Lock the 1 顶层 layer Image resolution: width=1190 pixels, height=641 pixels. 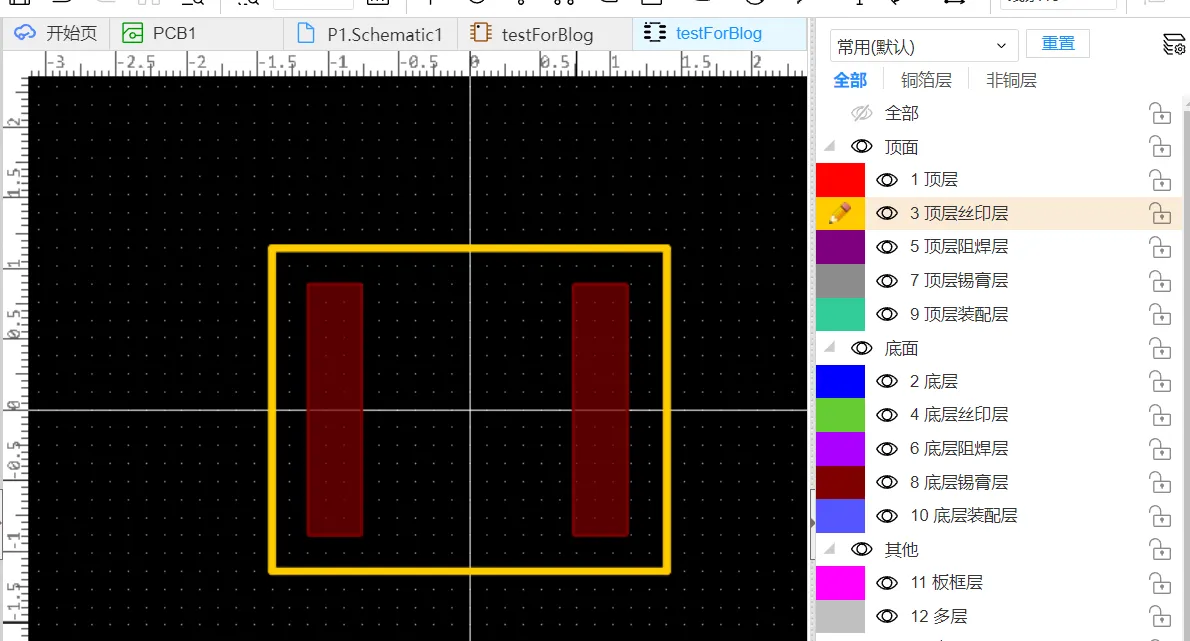tap(1160, 181)
